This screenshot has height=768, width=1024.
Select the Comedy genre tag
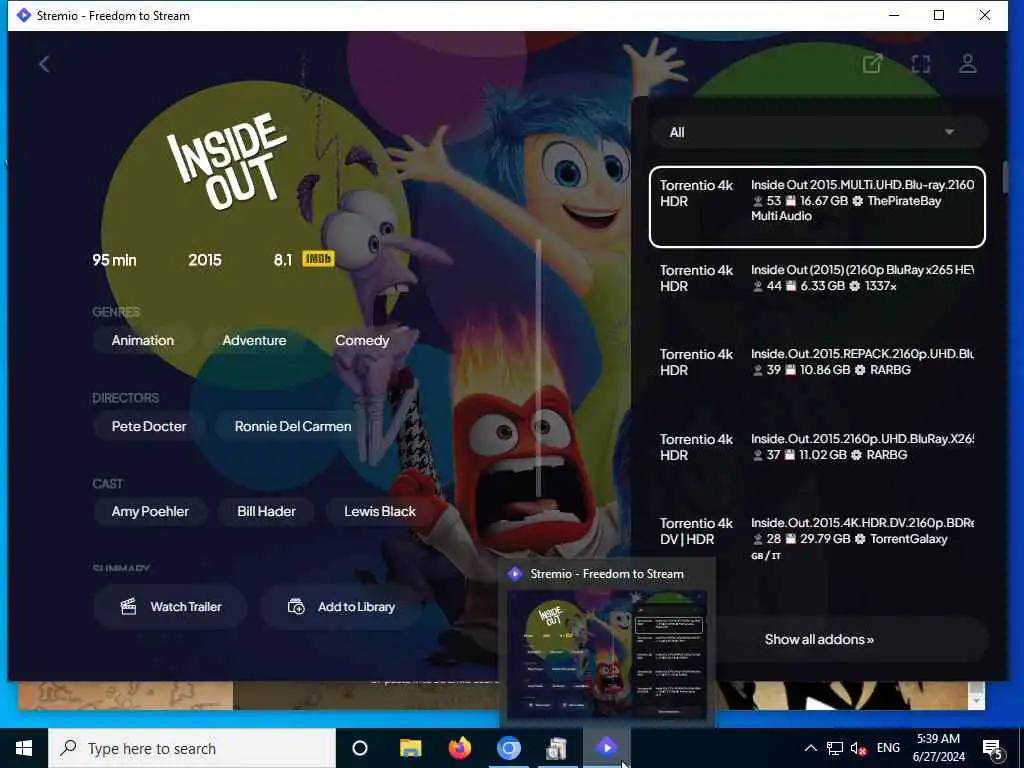pyautogui.click(x=362, y=340)
